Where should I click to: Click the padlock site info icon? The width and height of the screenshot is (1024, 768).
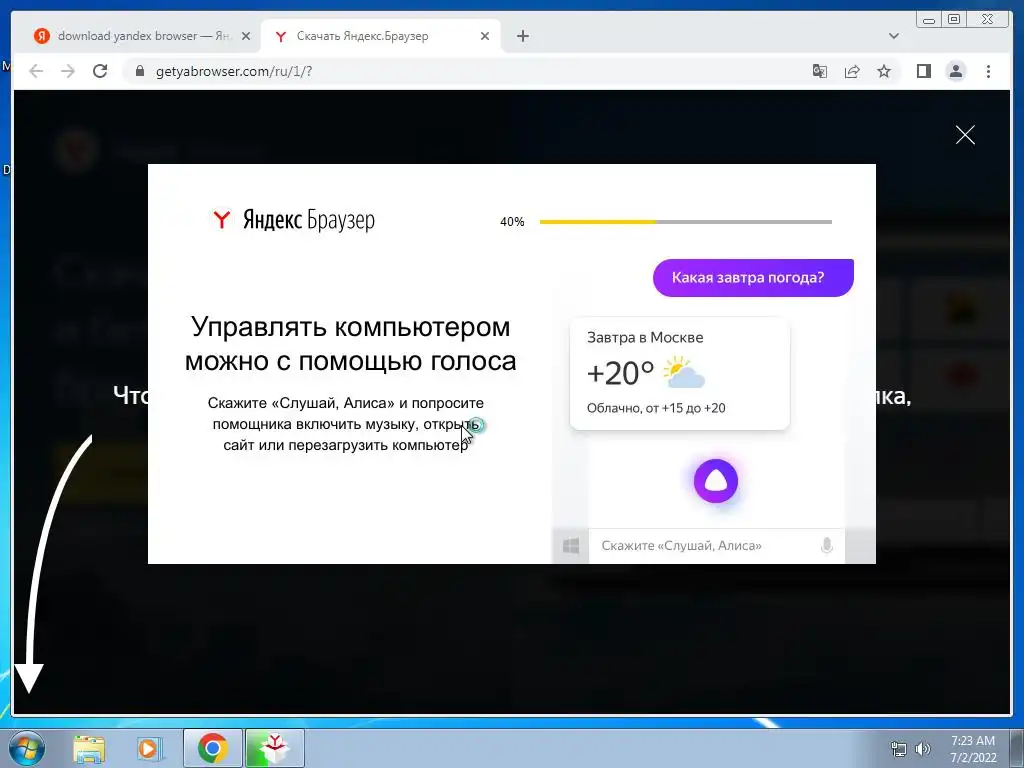click(x=139, y=71)
